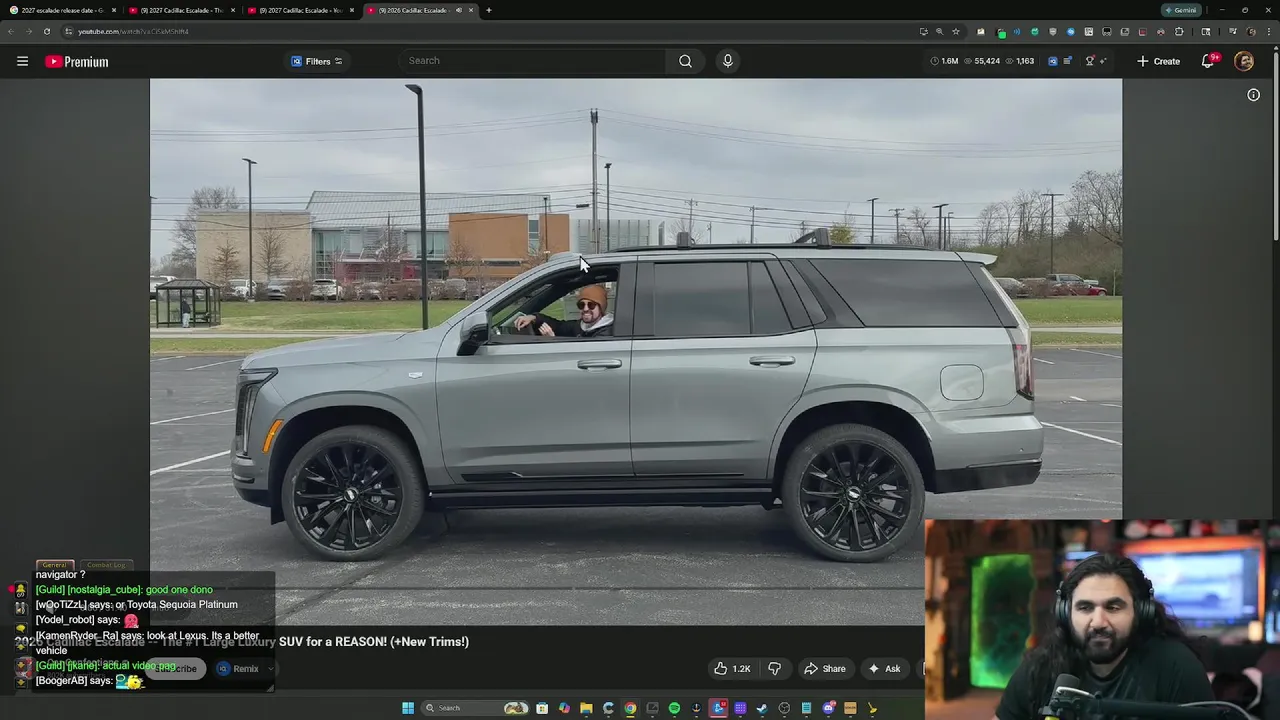Click the 1.6M clock statistic

coord(944,61)
